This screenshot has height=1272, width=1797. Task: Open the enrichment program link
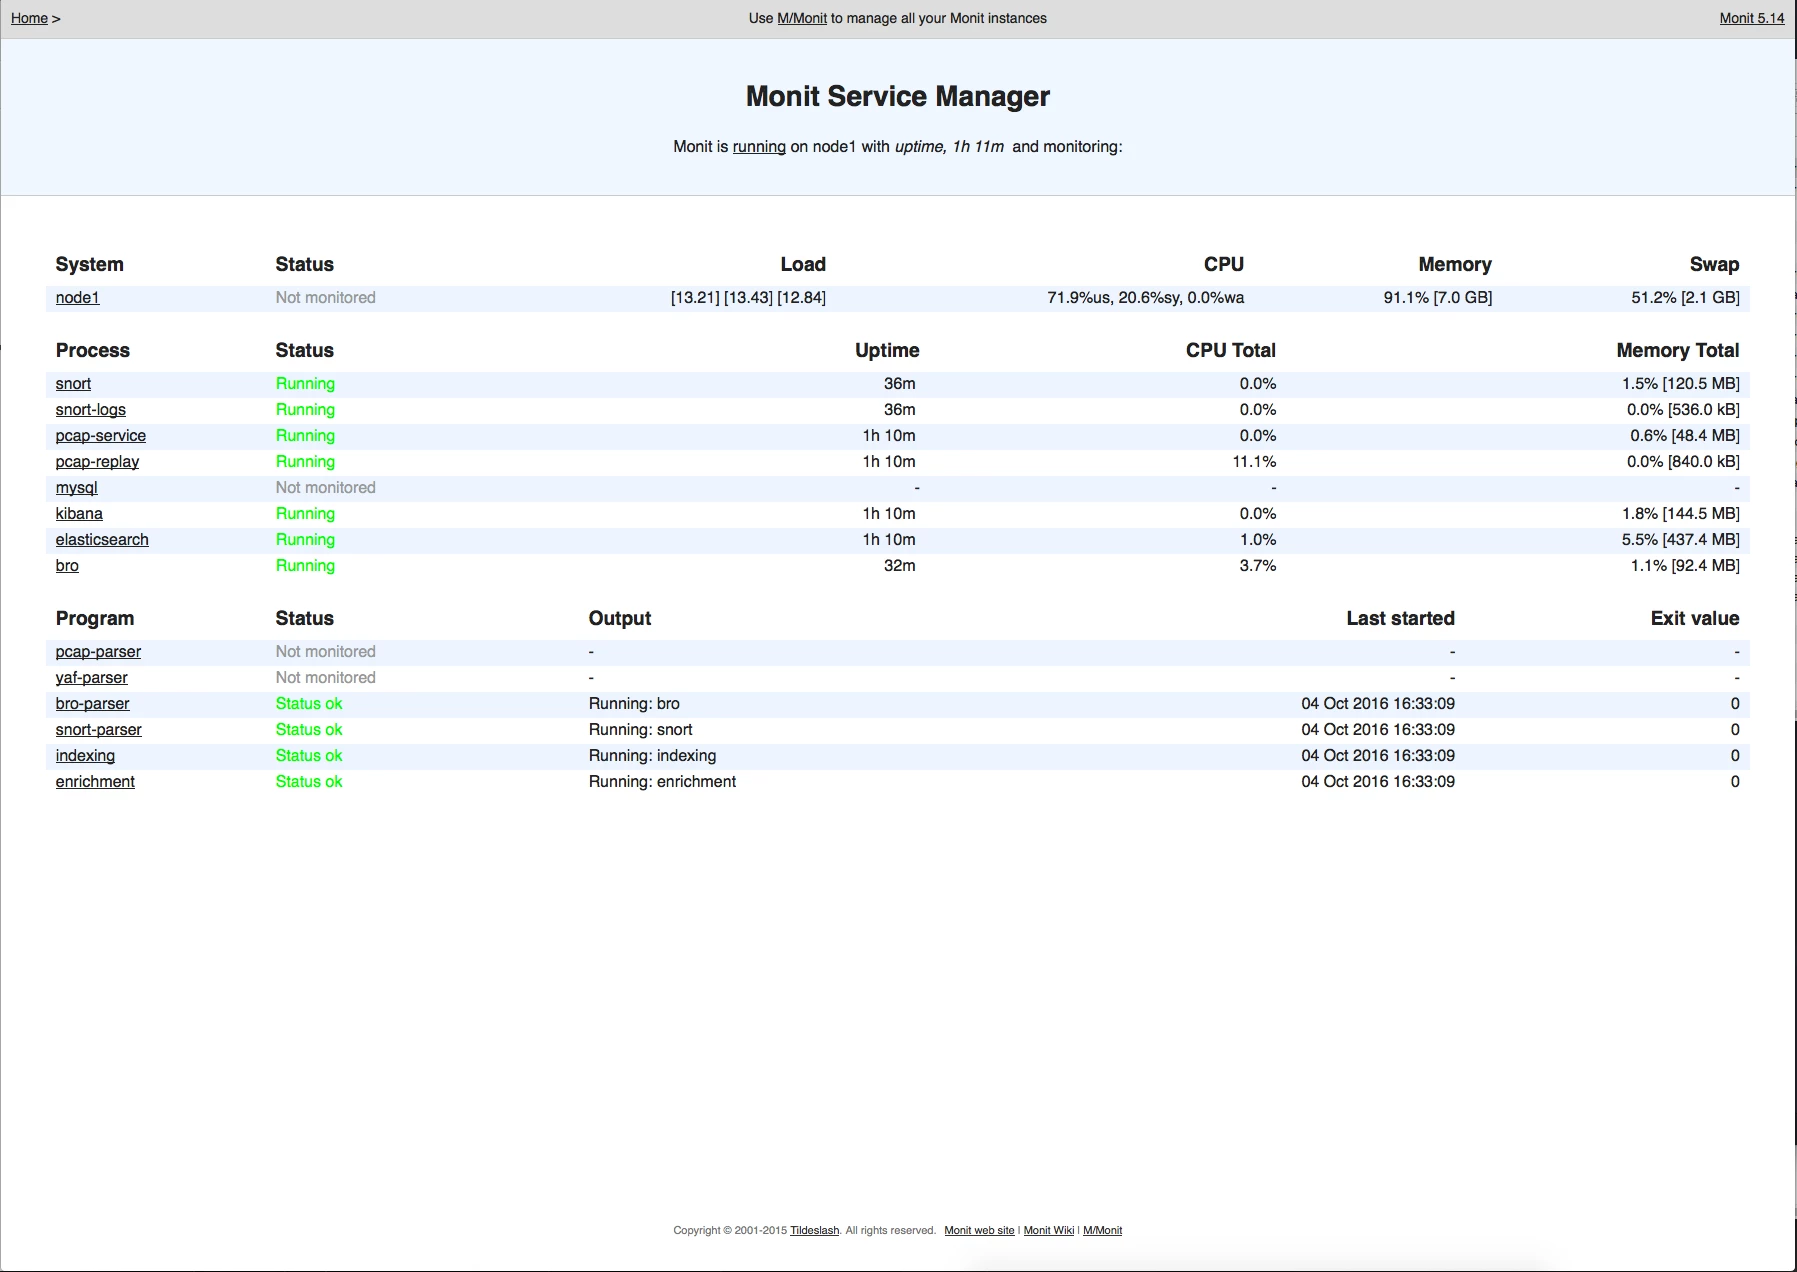95,781
